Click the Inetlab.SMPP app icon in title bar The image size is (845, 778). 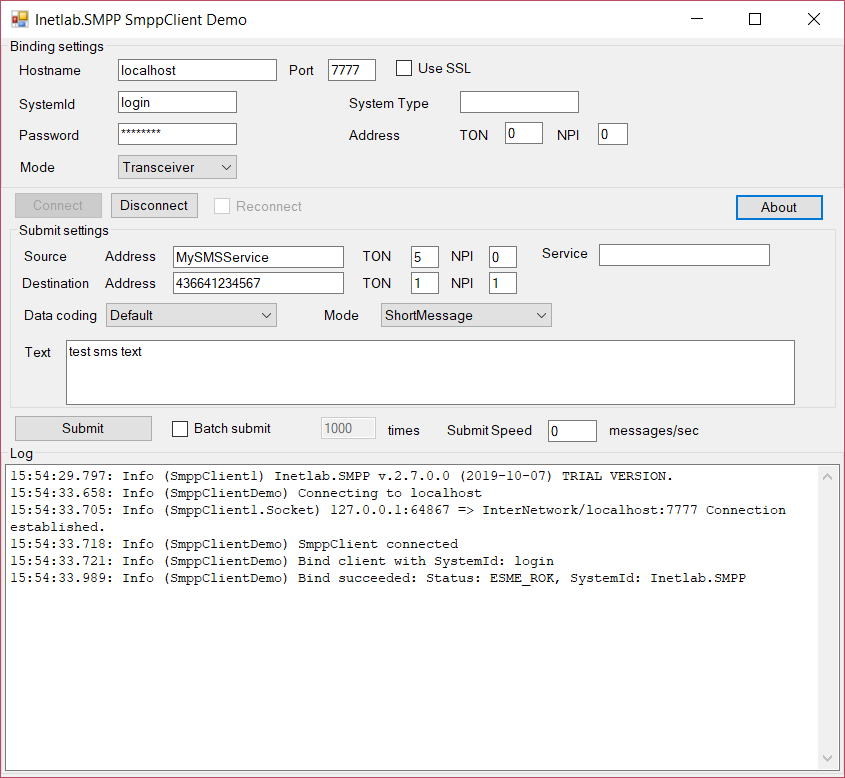20,19
